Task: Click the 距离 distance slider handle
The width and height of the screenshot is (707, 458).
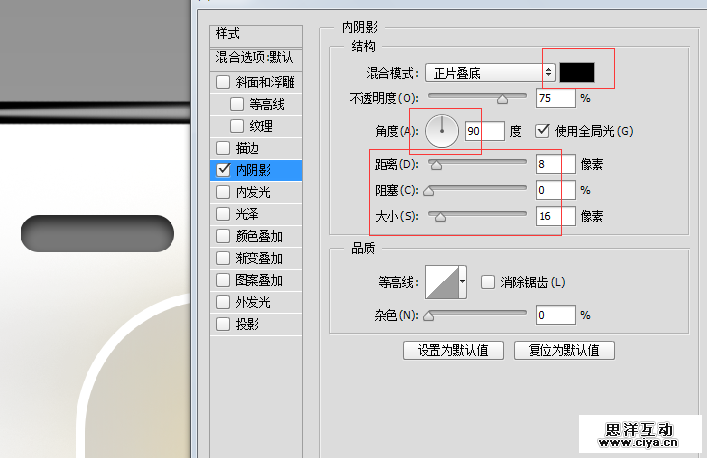Action: pyautogui.click(x=436, y=165)
